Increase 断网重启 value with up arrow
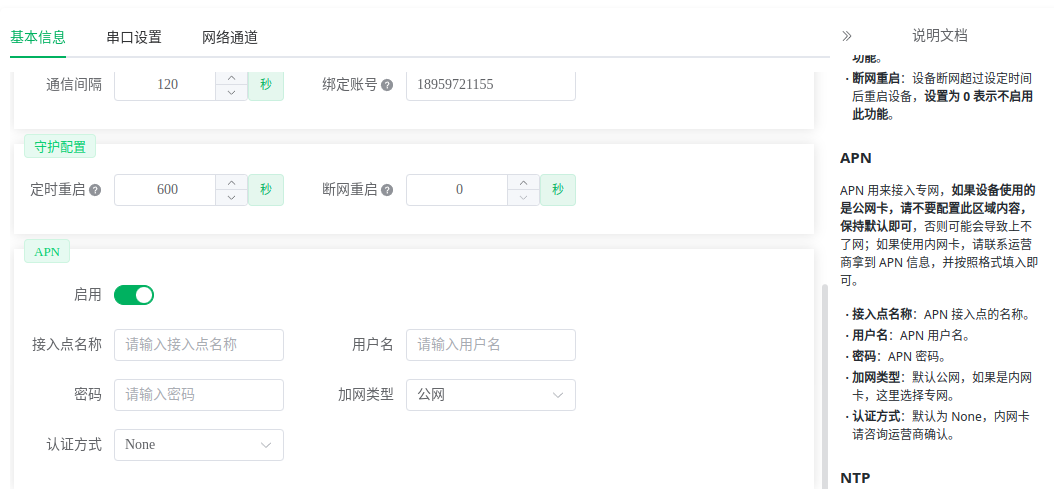 [x=523, y=182]
